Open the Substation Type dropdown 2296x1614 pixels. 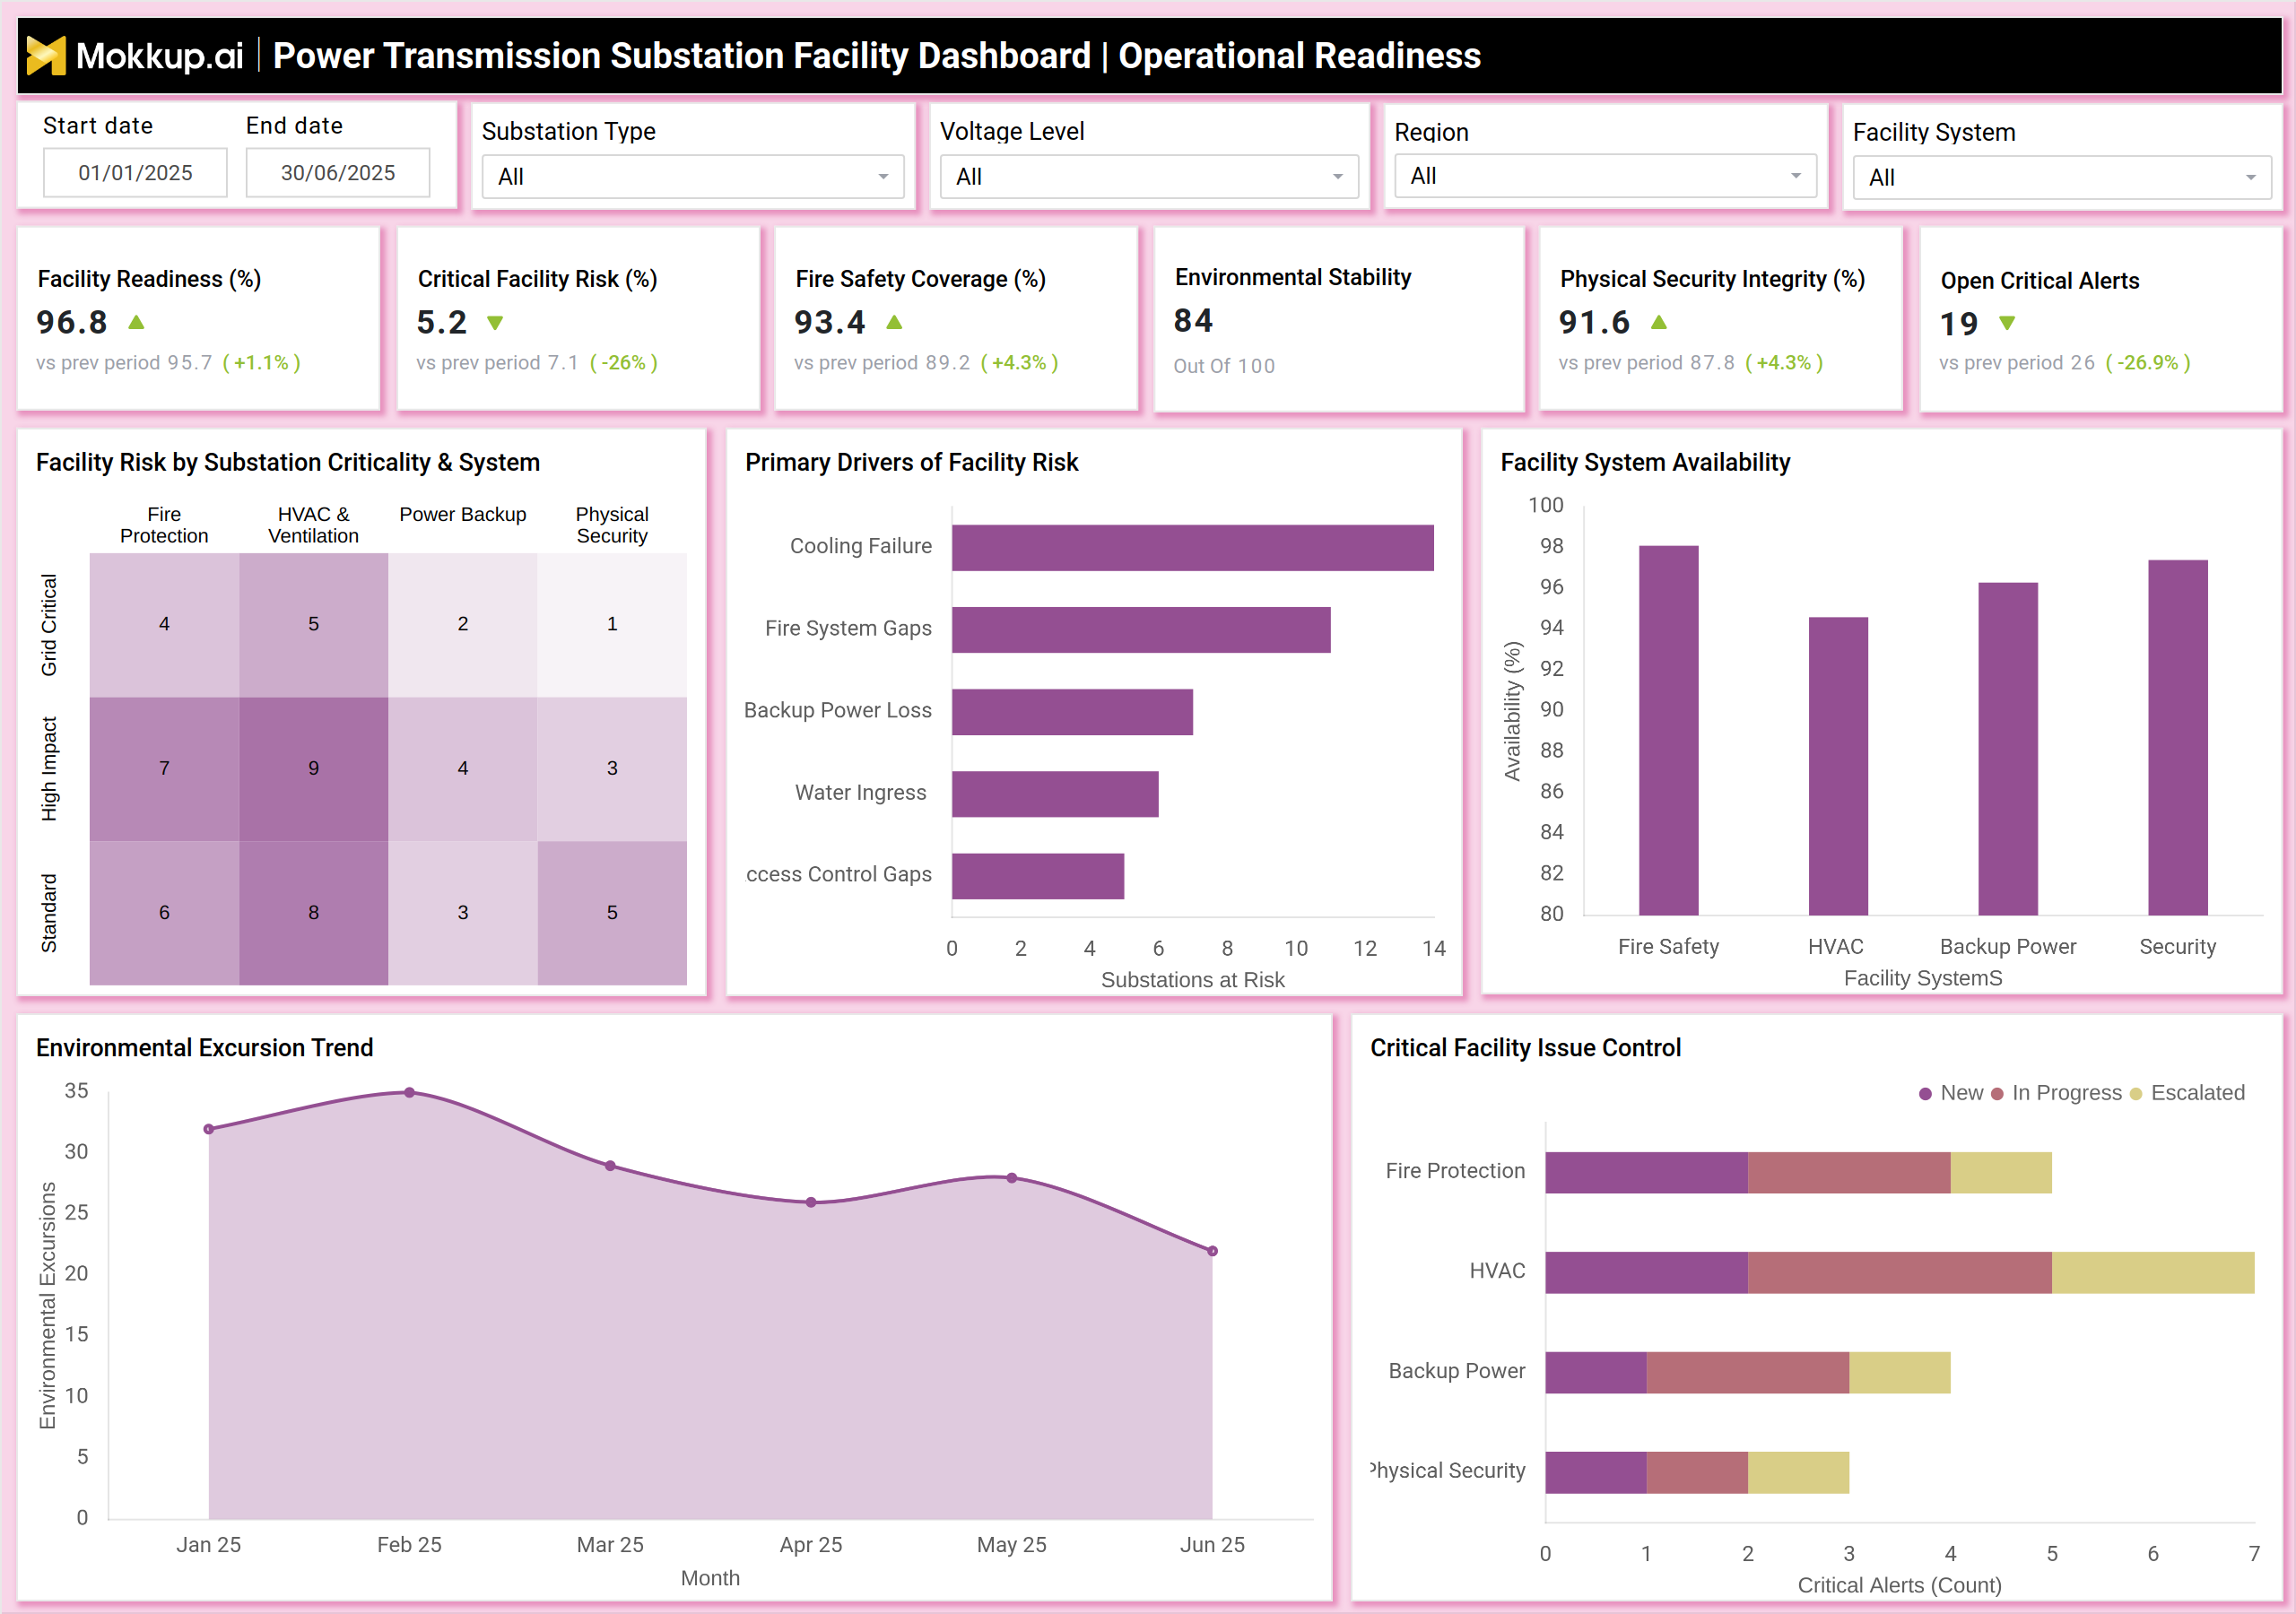693,176
